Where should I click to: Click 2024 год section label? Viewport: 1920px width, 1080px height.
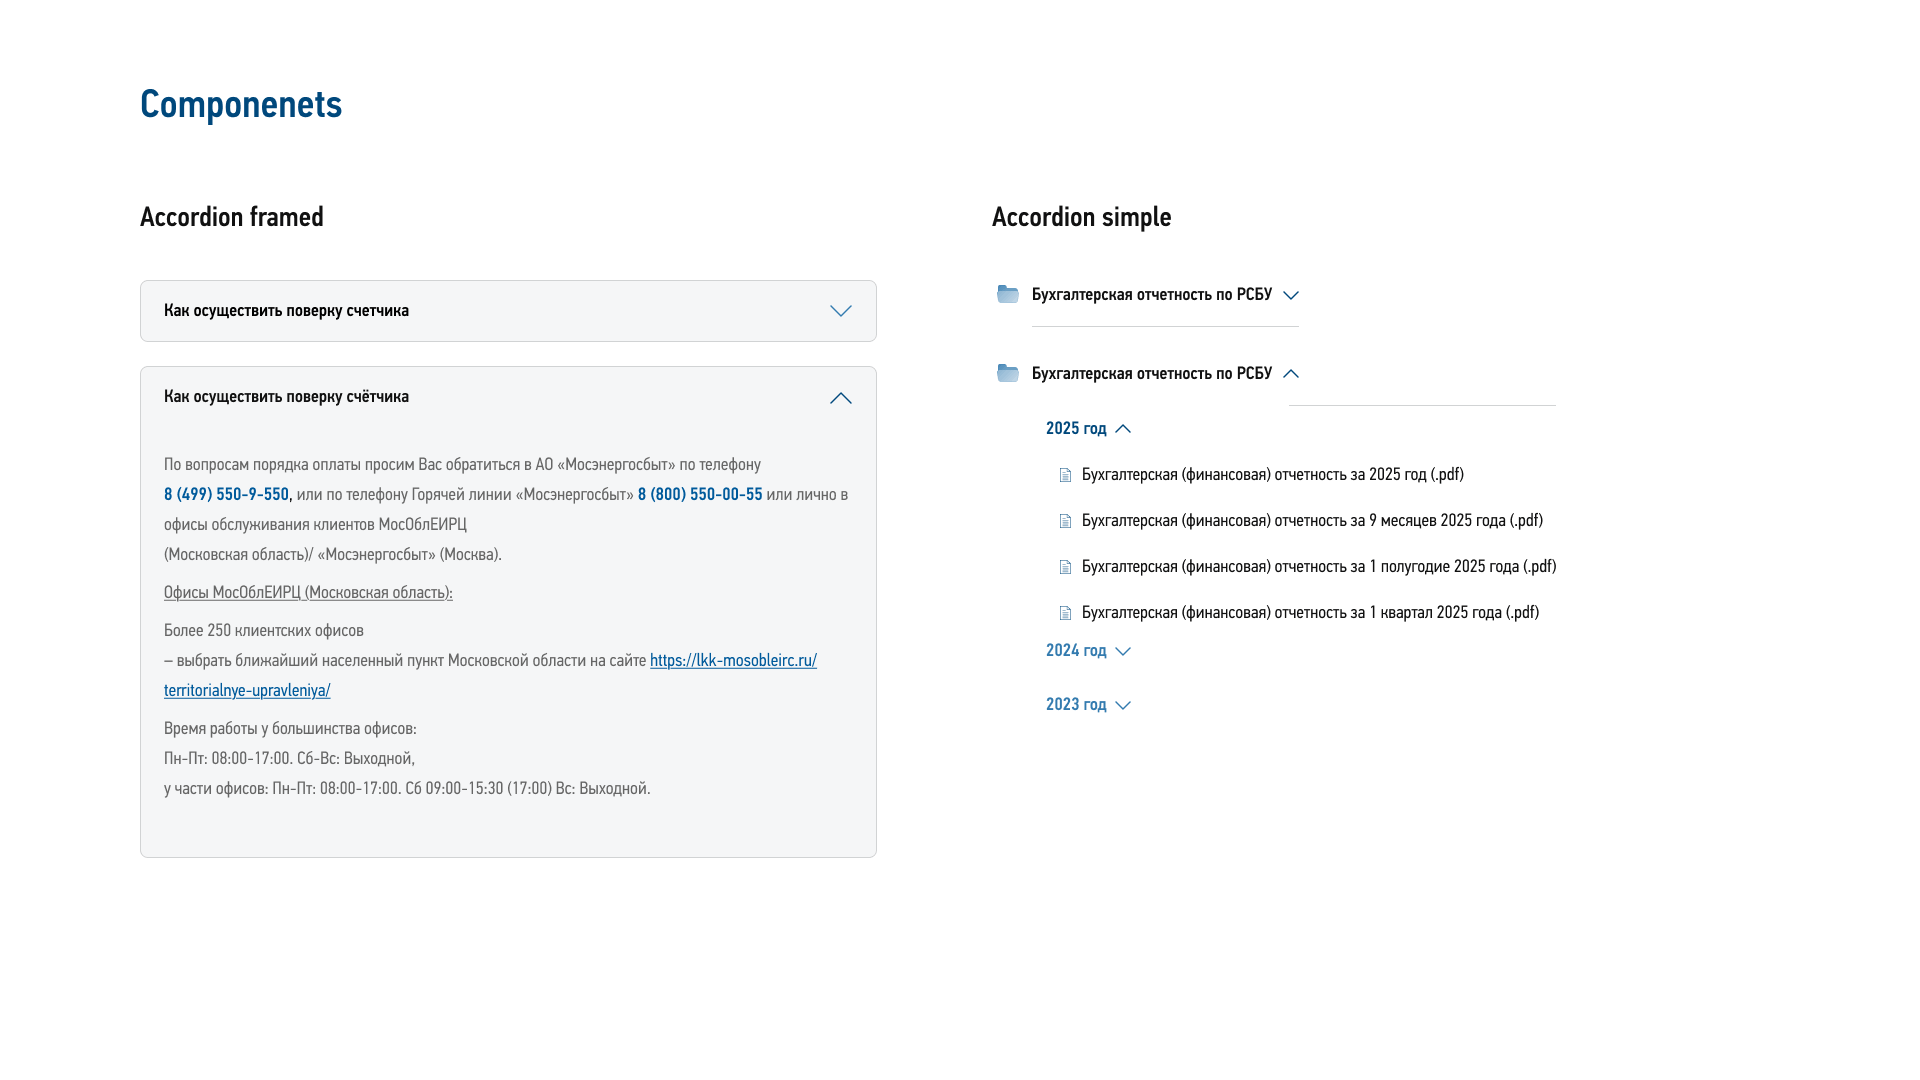point(1076,651)
